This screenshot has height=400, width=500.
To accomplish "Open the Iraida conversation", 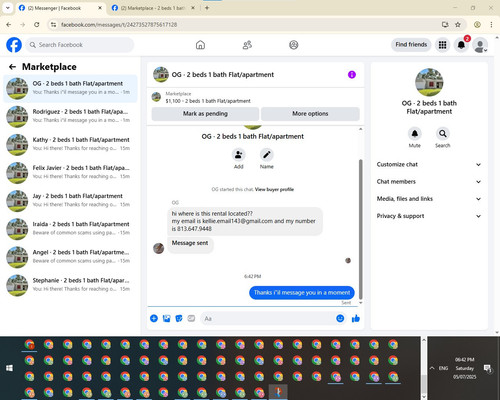I will pos(70,229).
